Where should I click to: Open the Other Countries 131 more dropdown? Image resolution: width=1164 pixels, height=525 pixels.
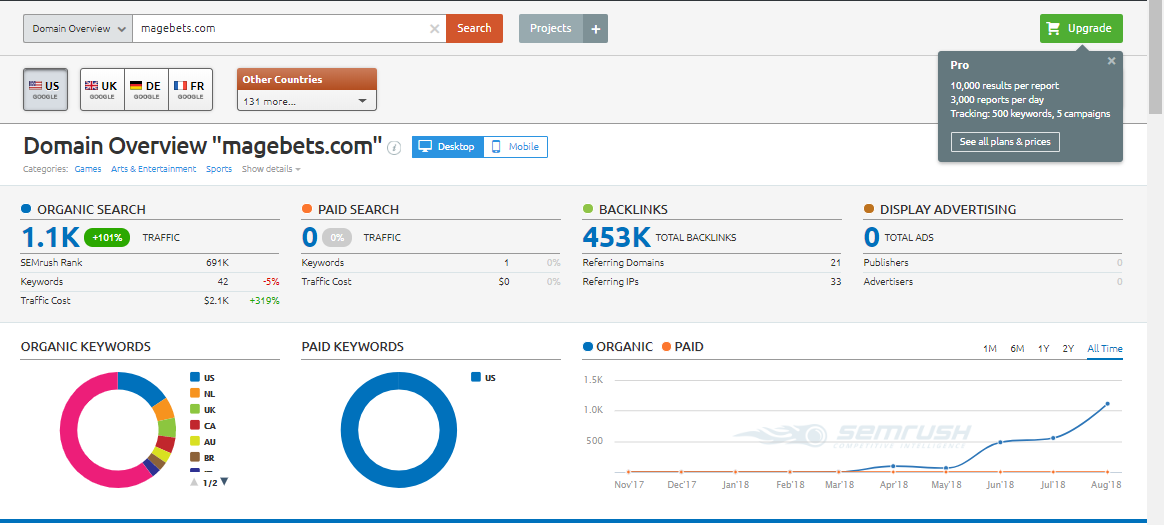[x=307, y=101]
